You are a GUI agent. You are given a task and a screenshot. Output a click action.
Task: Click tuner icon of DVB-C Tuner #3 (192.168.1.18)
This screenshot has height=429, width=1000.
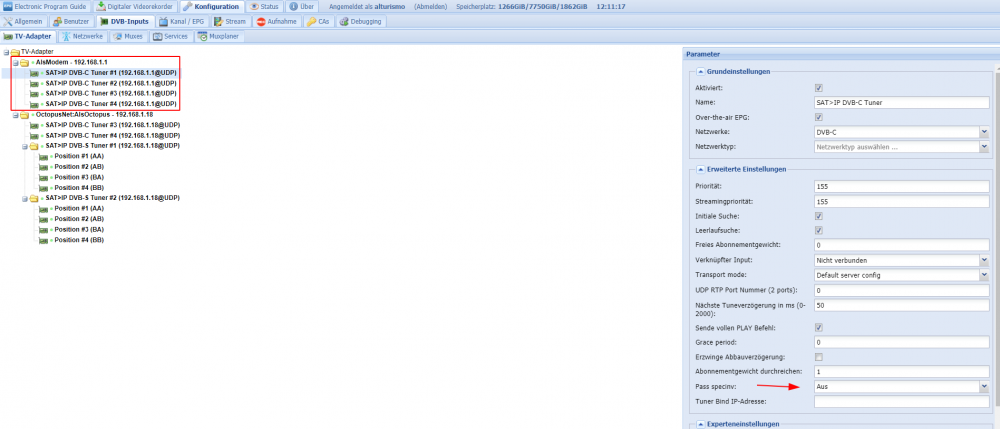tap(34, 125)
